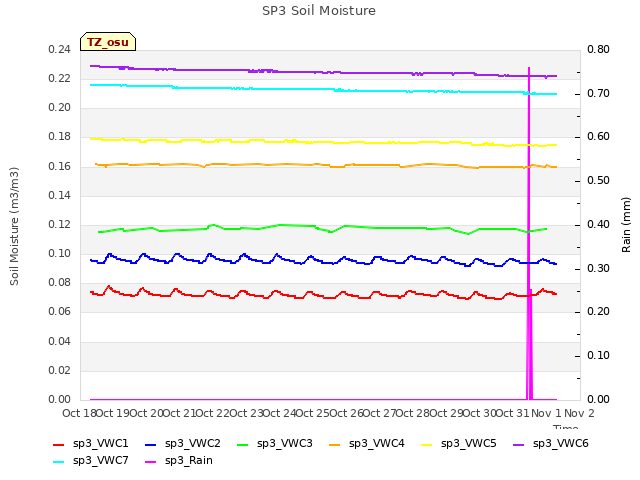
Task: Click the 0.30 right axis tick label
Action: [x=598, y=268]
